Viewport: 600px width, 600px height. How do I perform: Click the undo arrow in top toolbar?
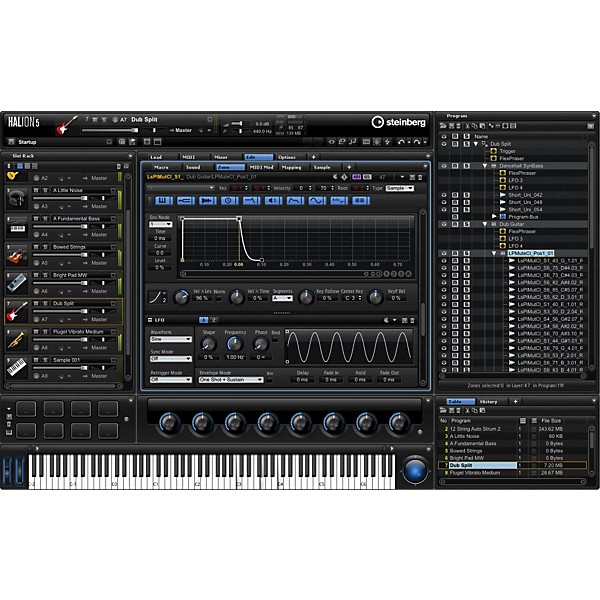[401, 142]
